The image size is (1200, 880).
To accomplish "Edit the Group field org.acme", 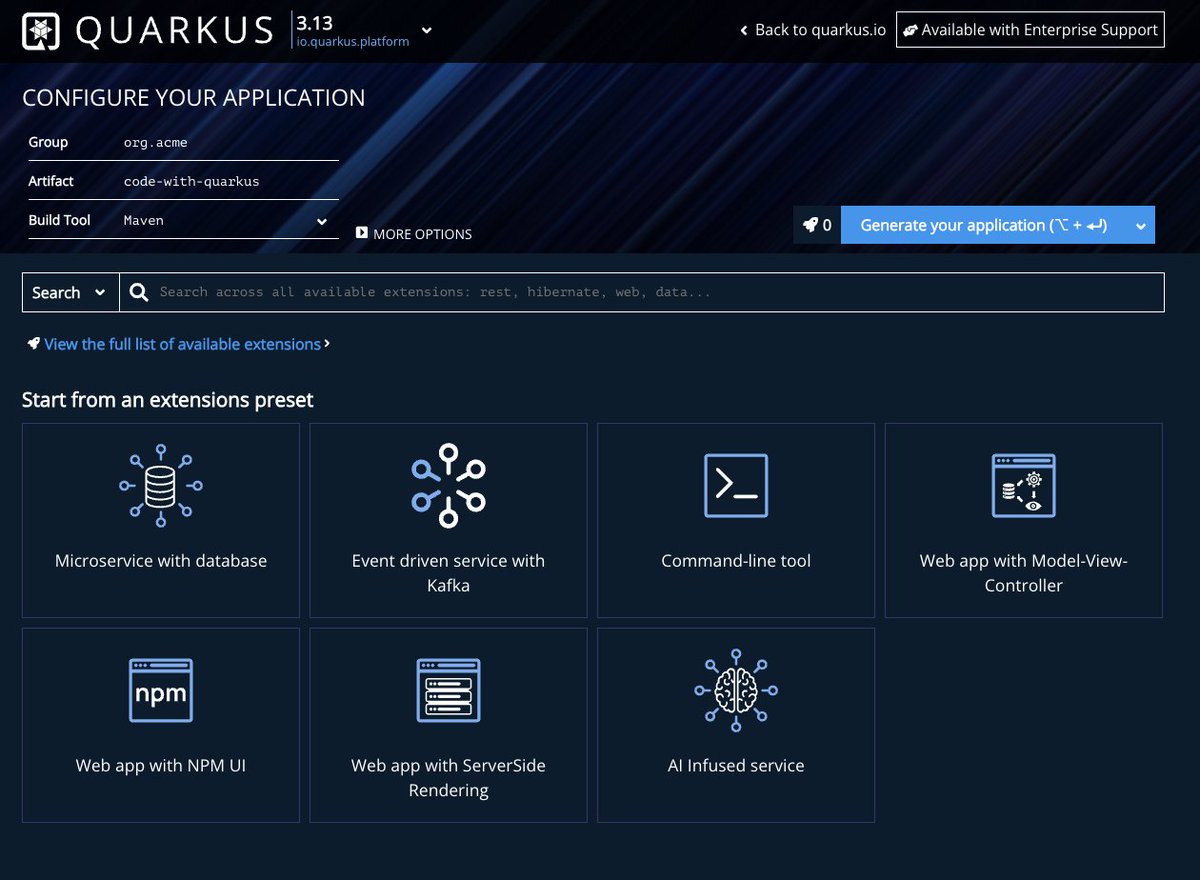I will [230, 142].
